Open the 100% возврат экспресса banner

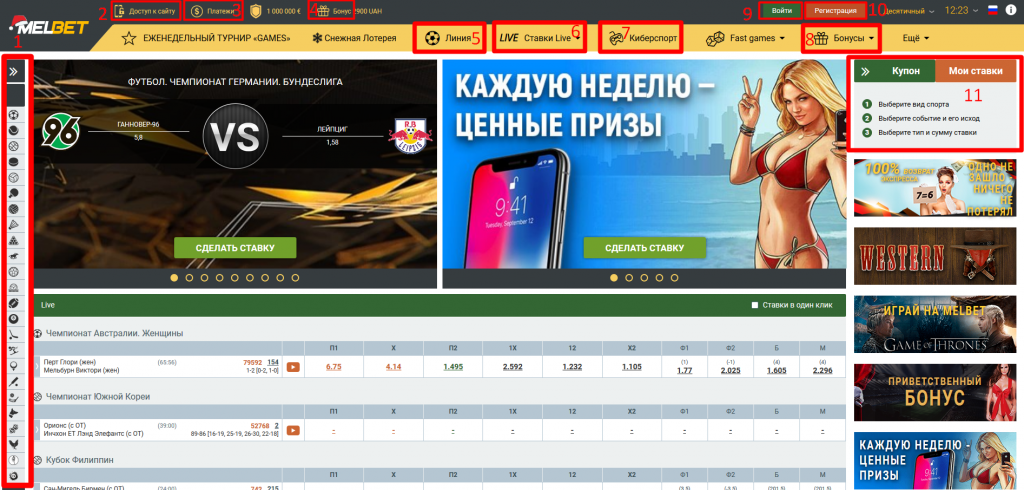935,188
